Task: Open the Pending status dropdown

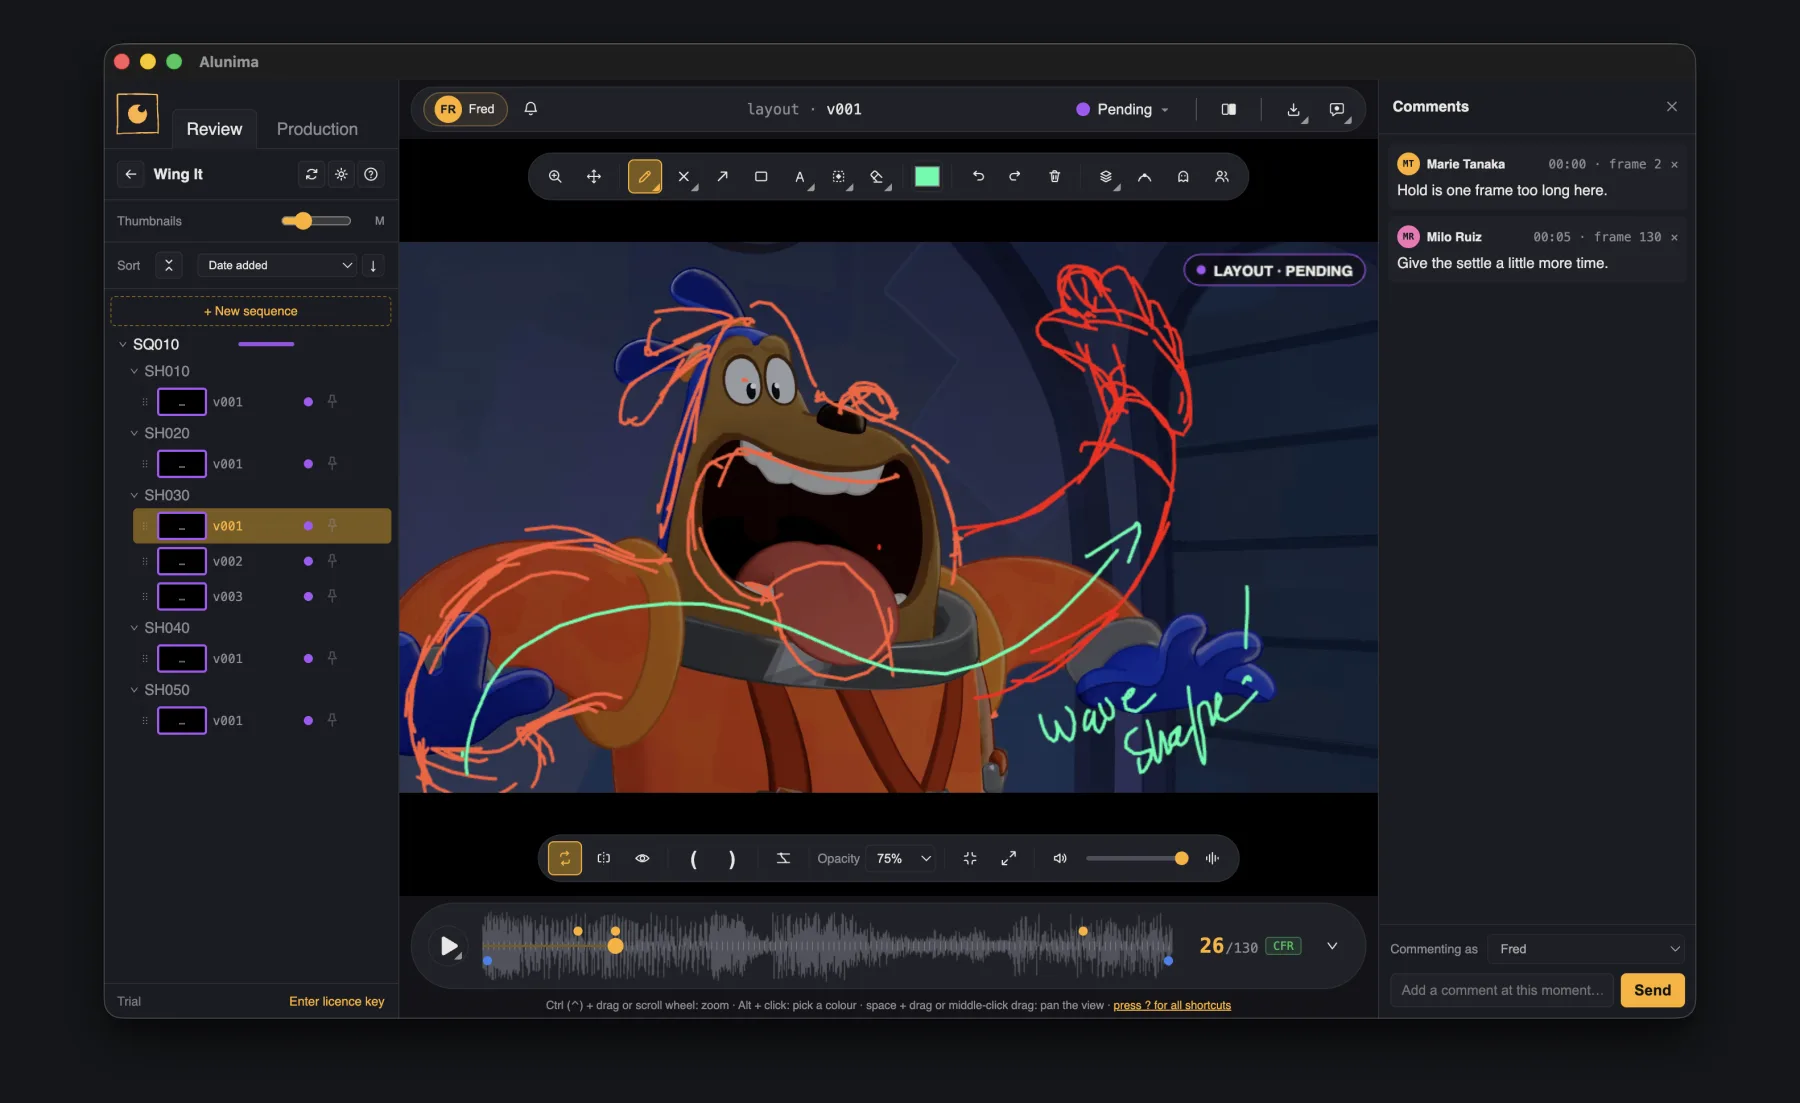Action: tap(1123, 110)
